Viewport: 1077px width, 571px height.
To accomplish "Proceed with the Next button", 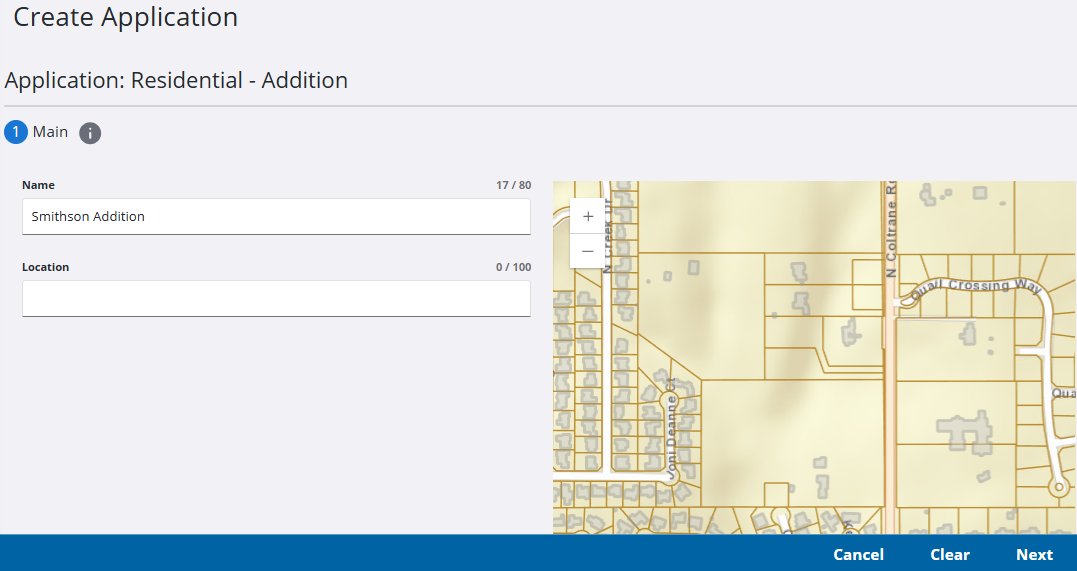I will pyautogui.click(x=1034, y=555).
